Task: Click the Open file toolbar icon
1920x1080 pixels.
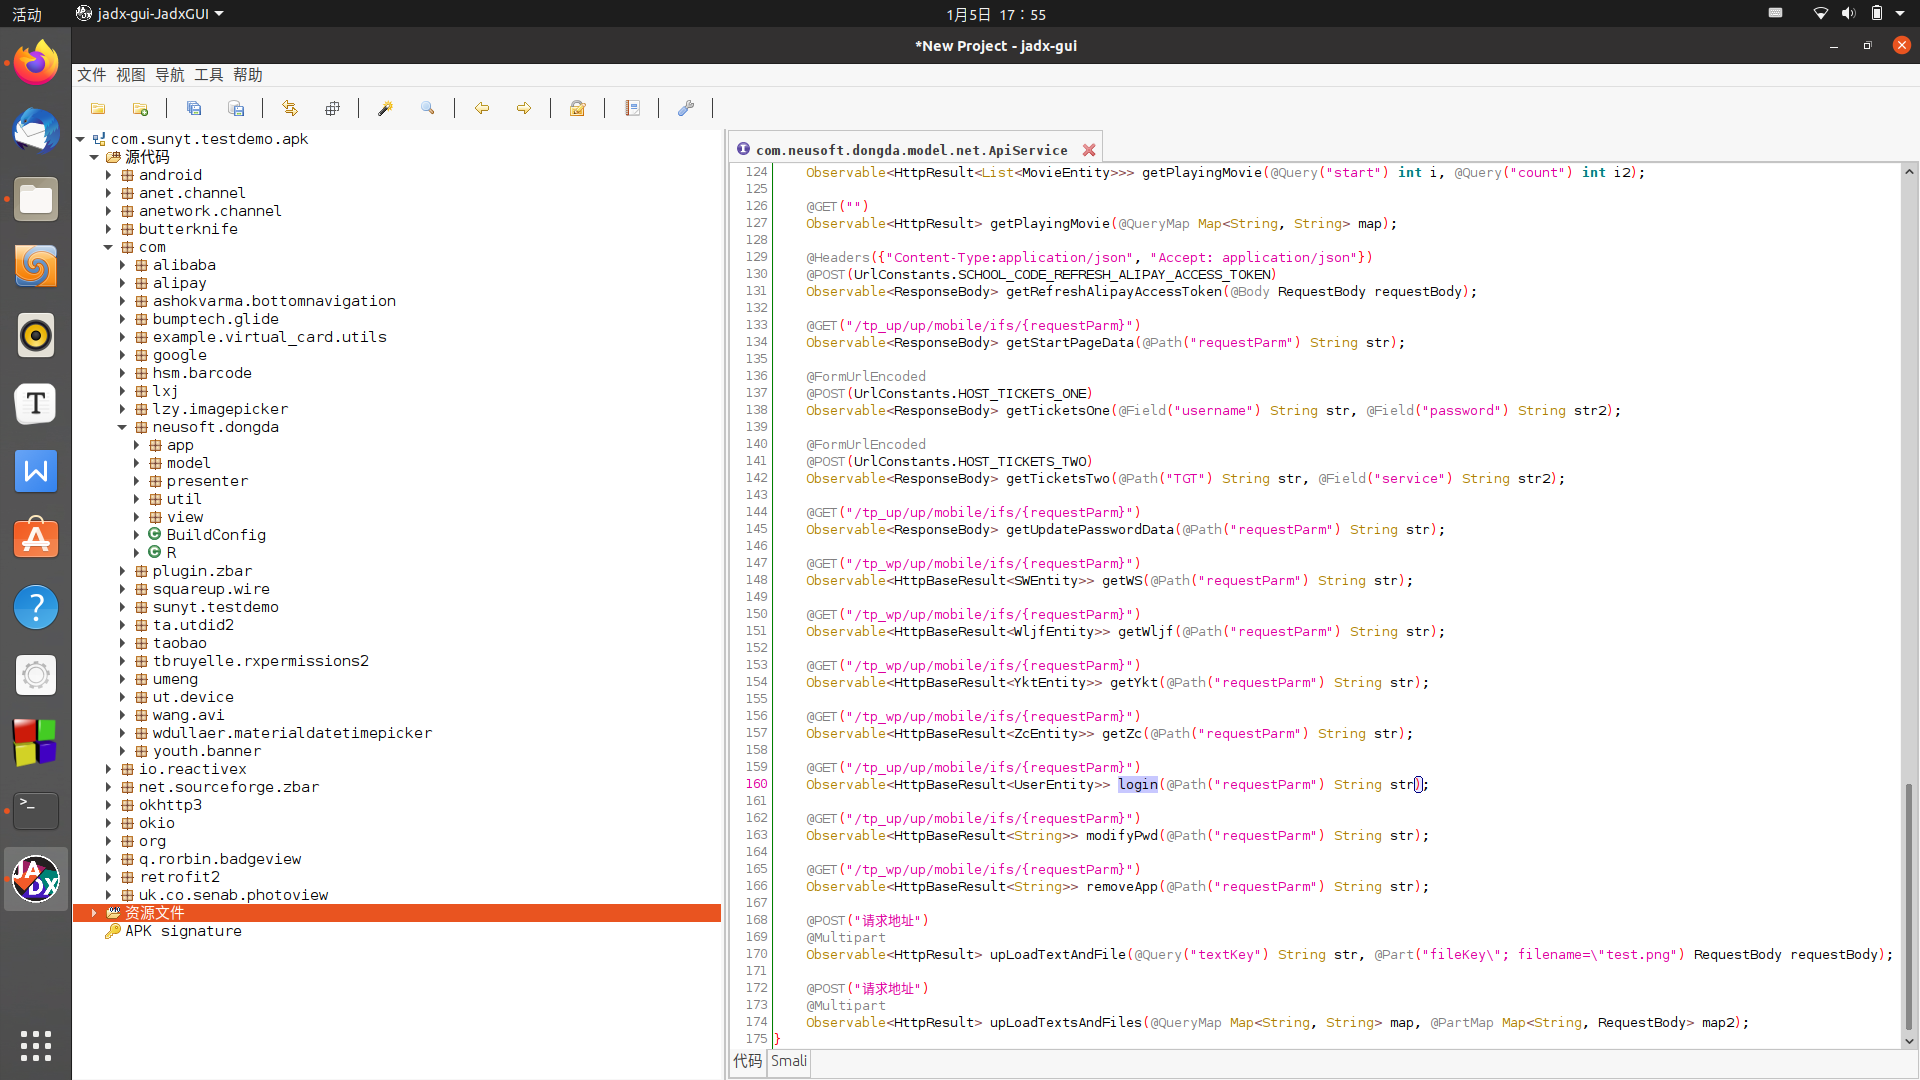Action: [x=98, y=108]
